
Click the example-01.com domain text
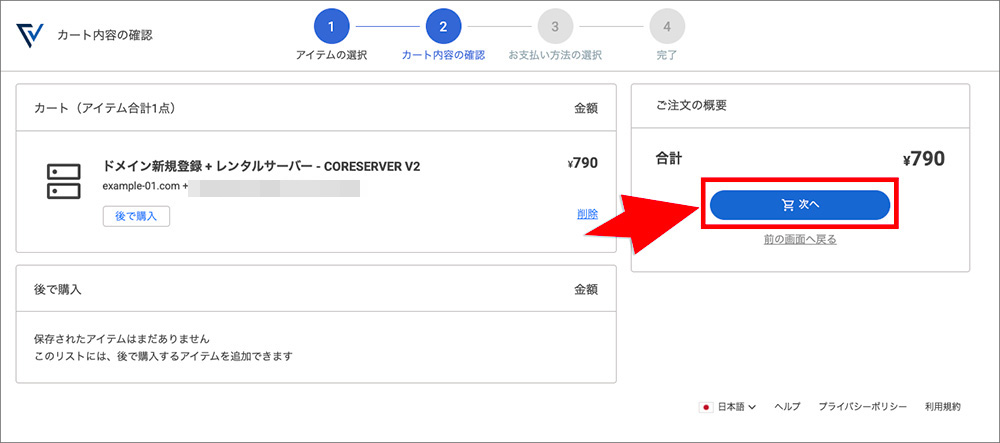141,187
